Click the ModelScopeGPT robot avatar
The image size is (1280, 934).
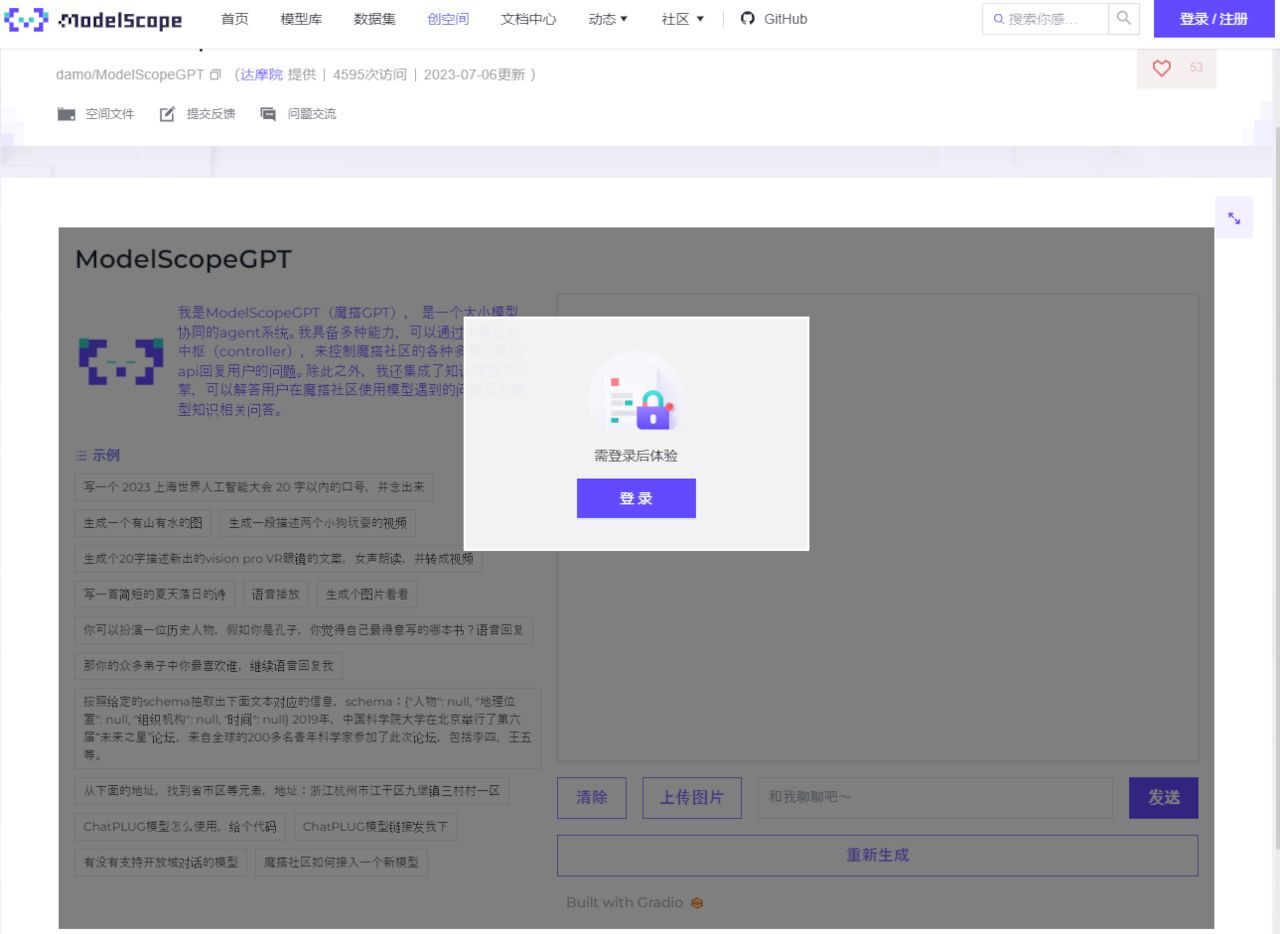point(121,361)
